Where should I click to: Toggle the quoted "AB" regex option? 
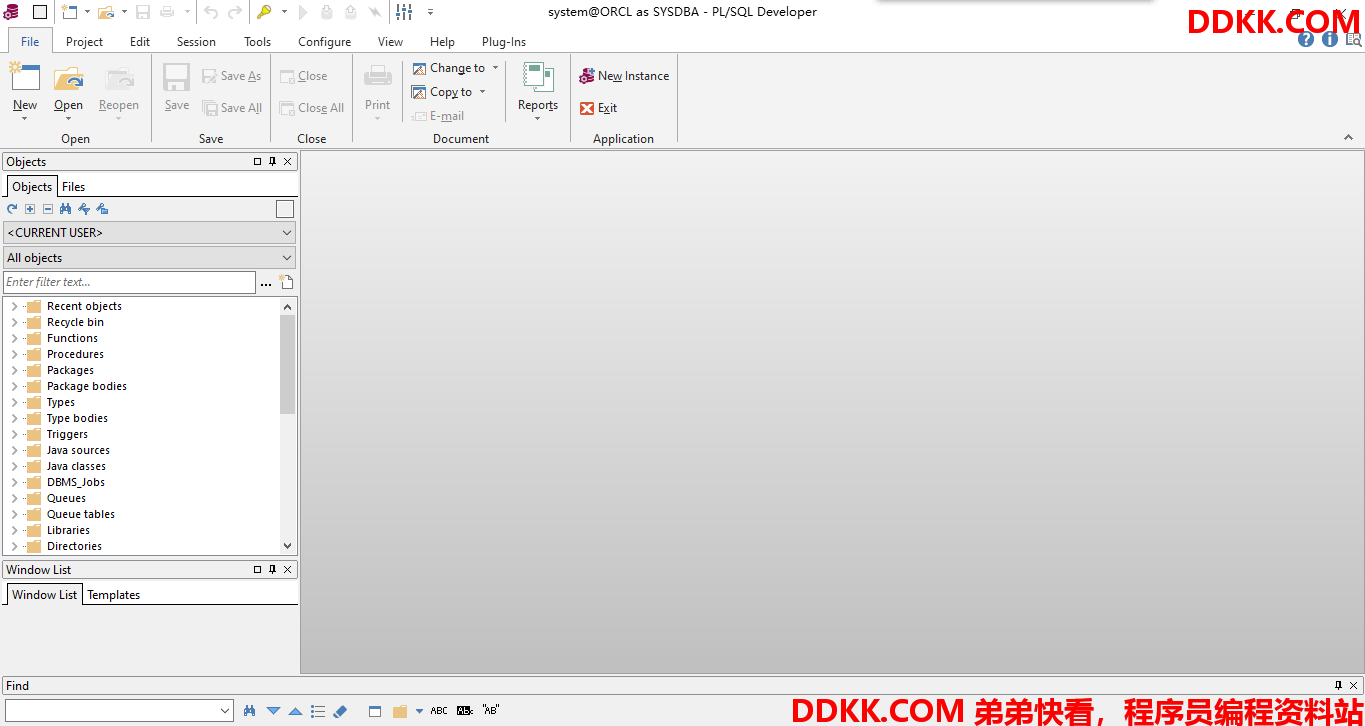(x=491, y=711)
